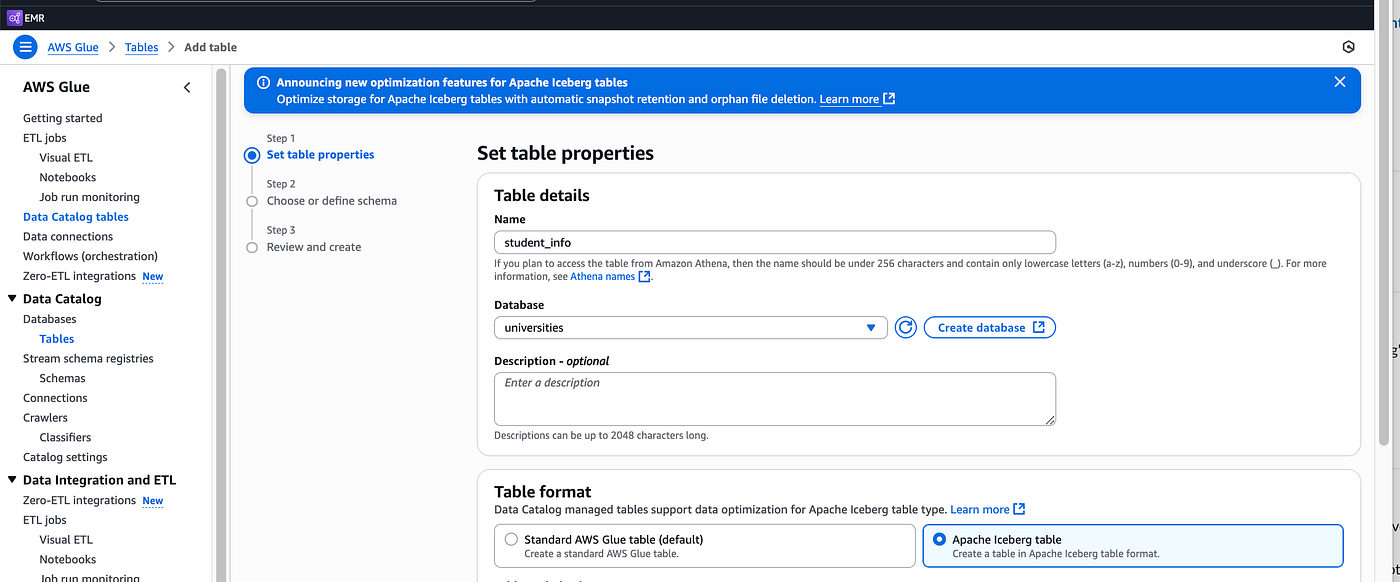Click the Description text area
This screenshot has height=582, width=1400.
point(775,399)
